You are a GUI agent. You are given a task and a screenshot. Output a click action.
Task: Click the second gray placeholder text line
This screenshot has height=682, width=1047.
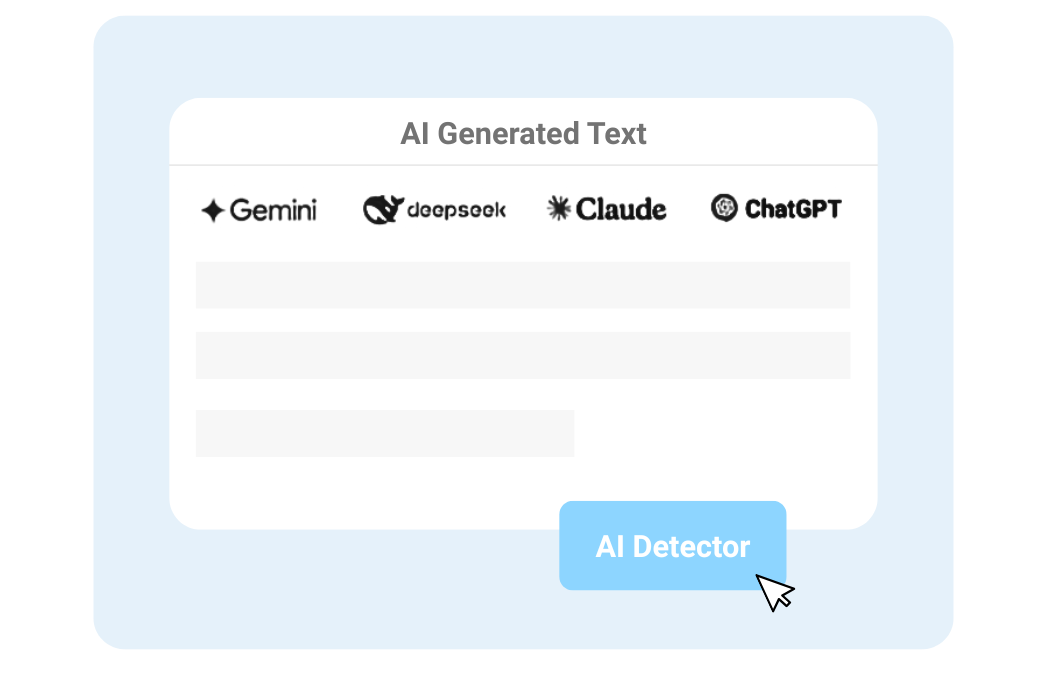tap(522, 355)
